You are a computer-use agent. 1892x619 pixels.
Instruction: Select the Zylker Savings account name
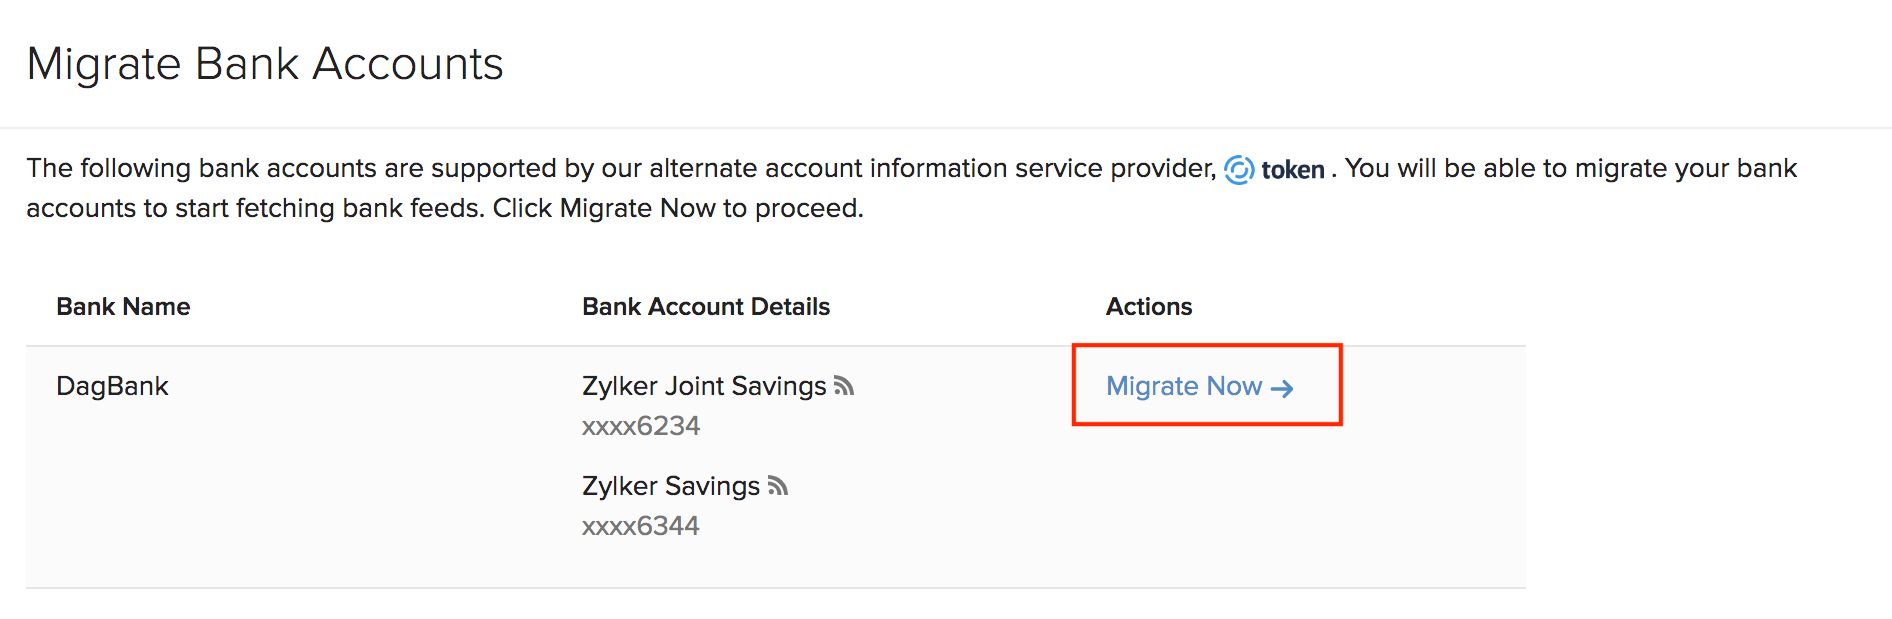pyautogui.click(x=671, y=486)
